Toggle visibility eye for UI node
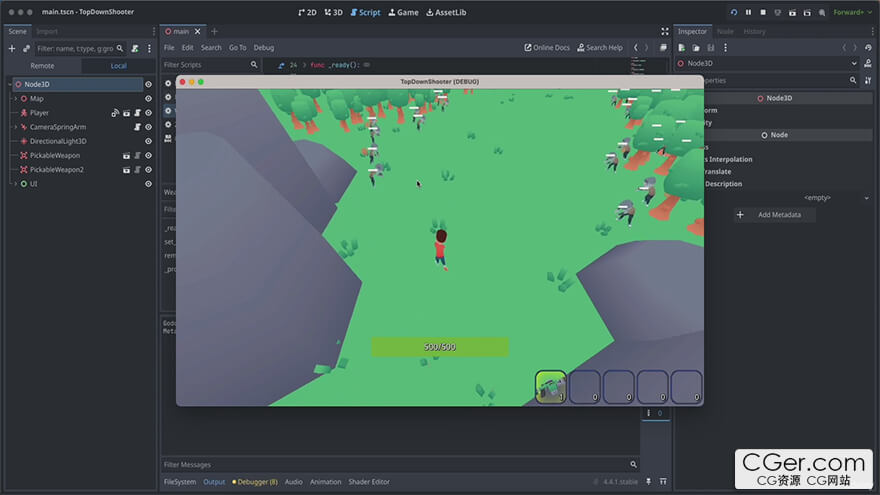This screenshot has height=495, width=880. point(148,184)
